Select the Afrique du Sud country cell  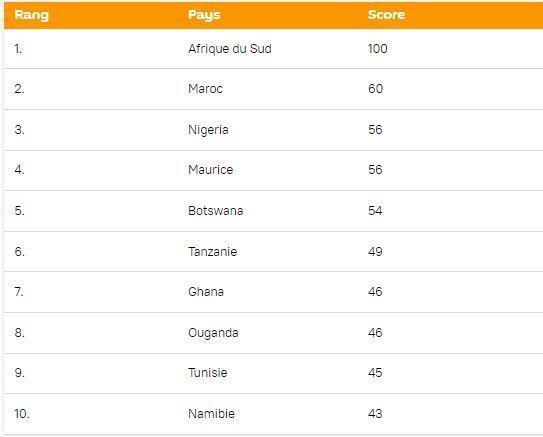click(230, 48)
